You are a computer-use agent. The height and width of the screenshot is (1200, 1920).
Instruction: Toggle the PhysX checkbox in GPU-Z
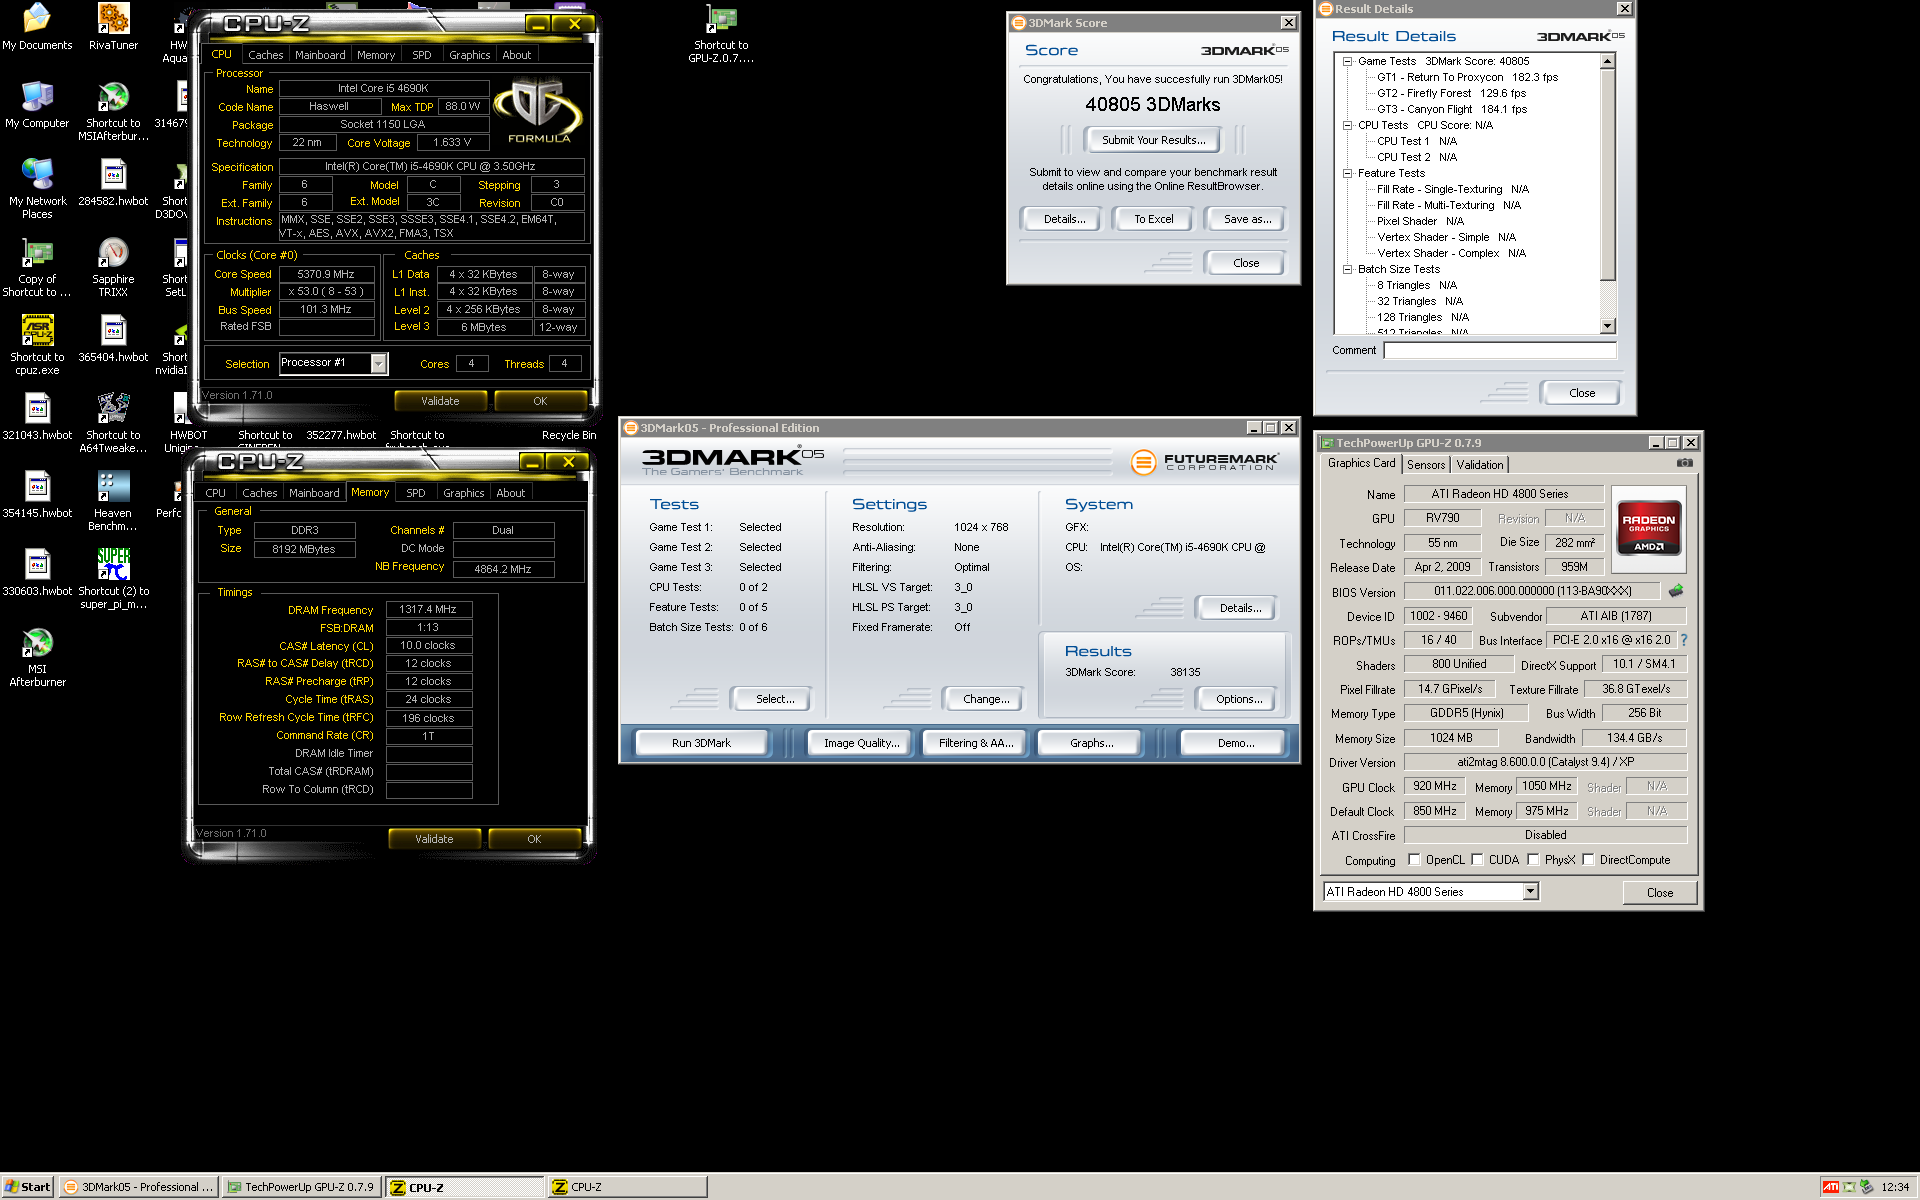pyautogui.click(x=1533, y=860)
